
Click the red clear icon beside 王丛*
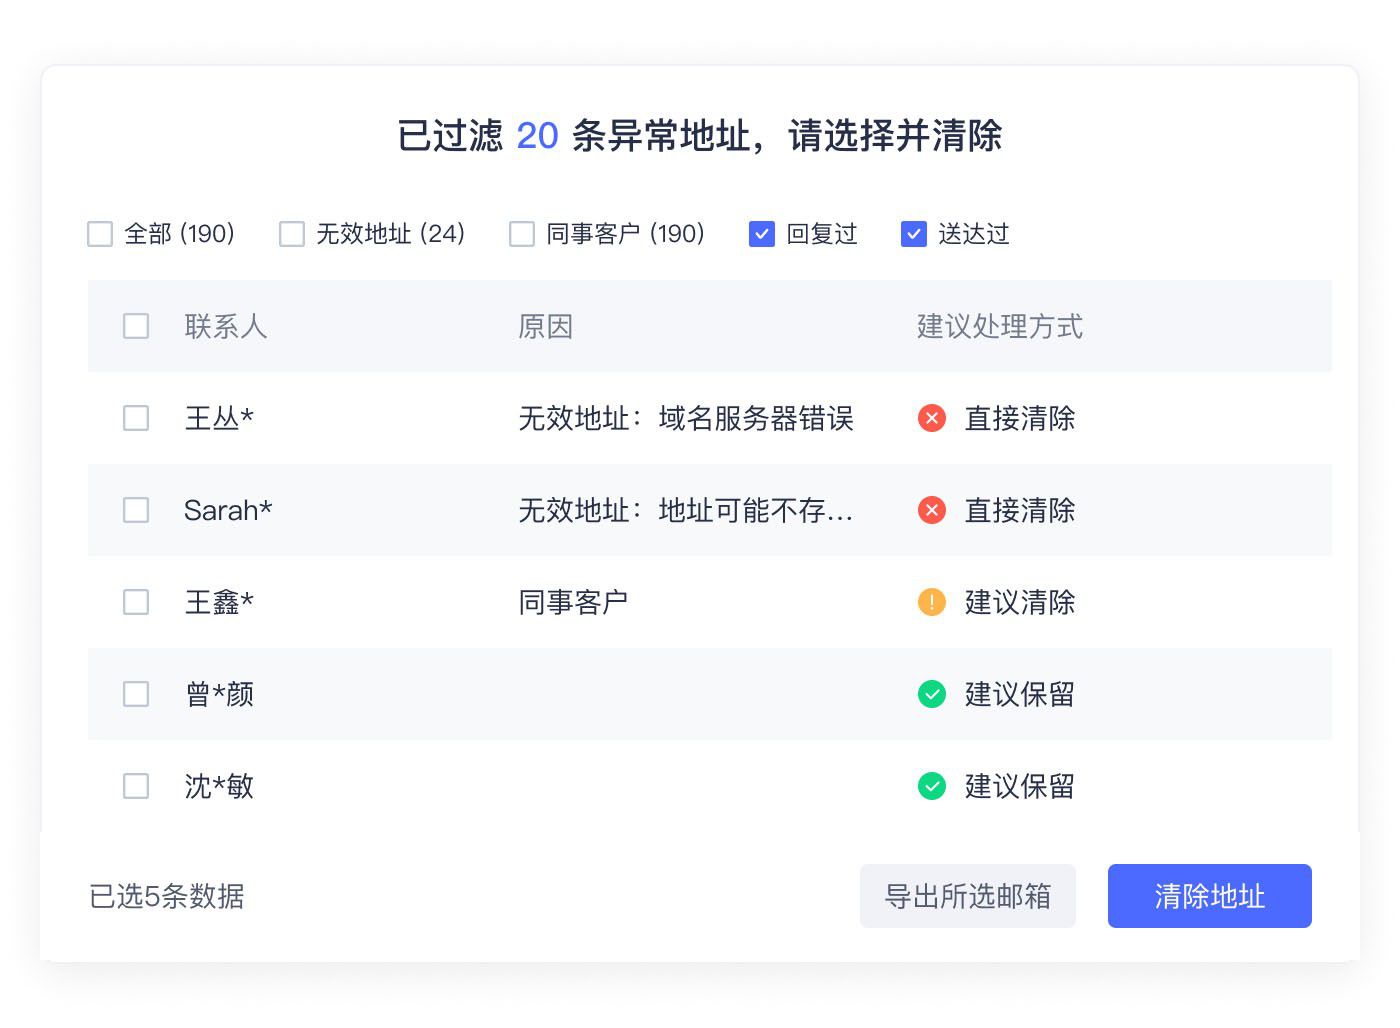931,419
